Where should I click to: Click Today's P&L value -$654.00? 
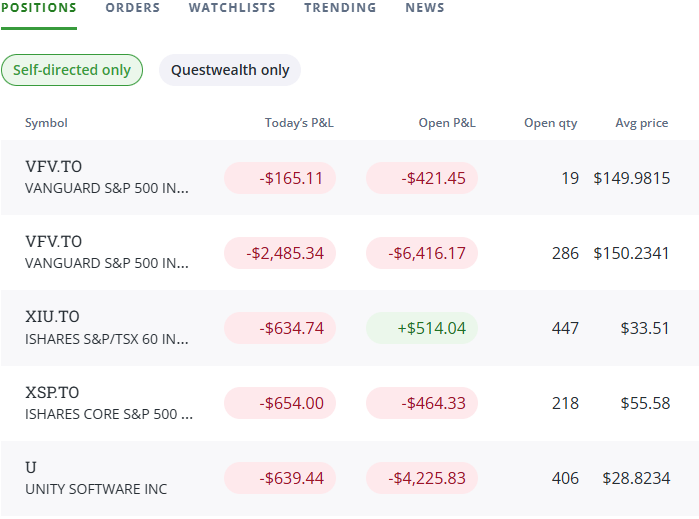[280, 403]
